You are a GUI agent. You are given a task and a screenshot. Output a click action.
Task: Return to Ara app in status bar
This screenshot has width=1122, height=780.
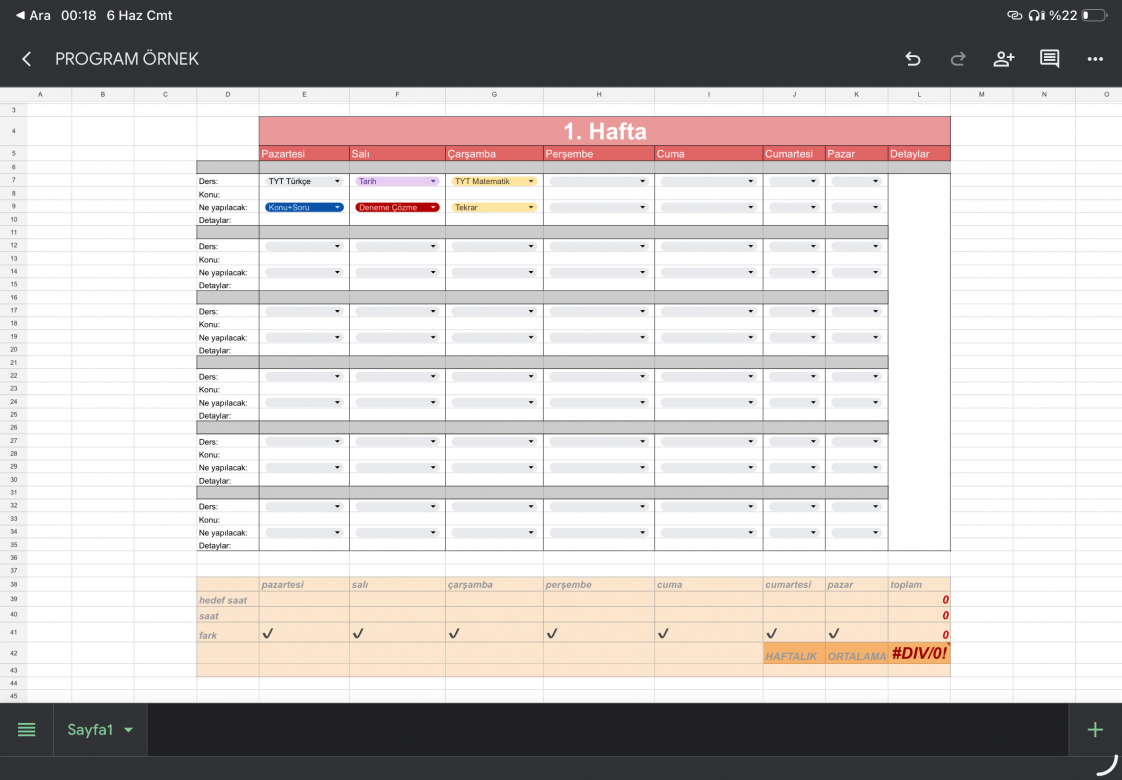point(33,15)
